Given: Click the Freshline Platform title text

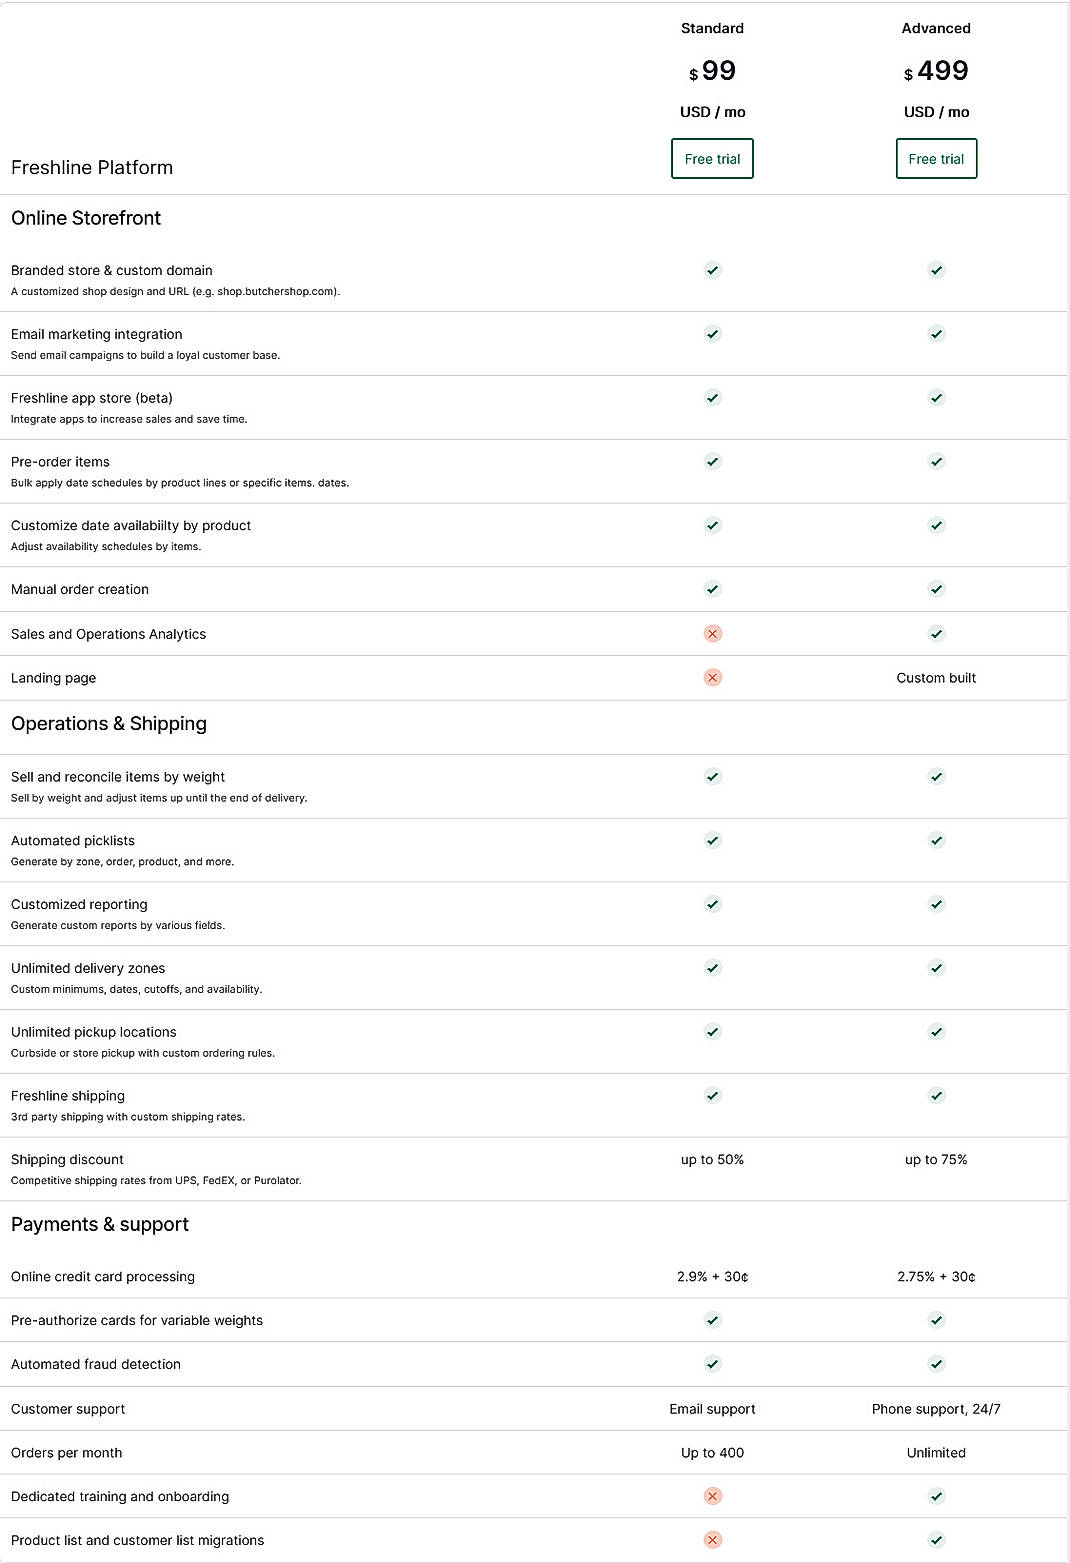Looking at the screenshot, I should pos(91,168).
